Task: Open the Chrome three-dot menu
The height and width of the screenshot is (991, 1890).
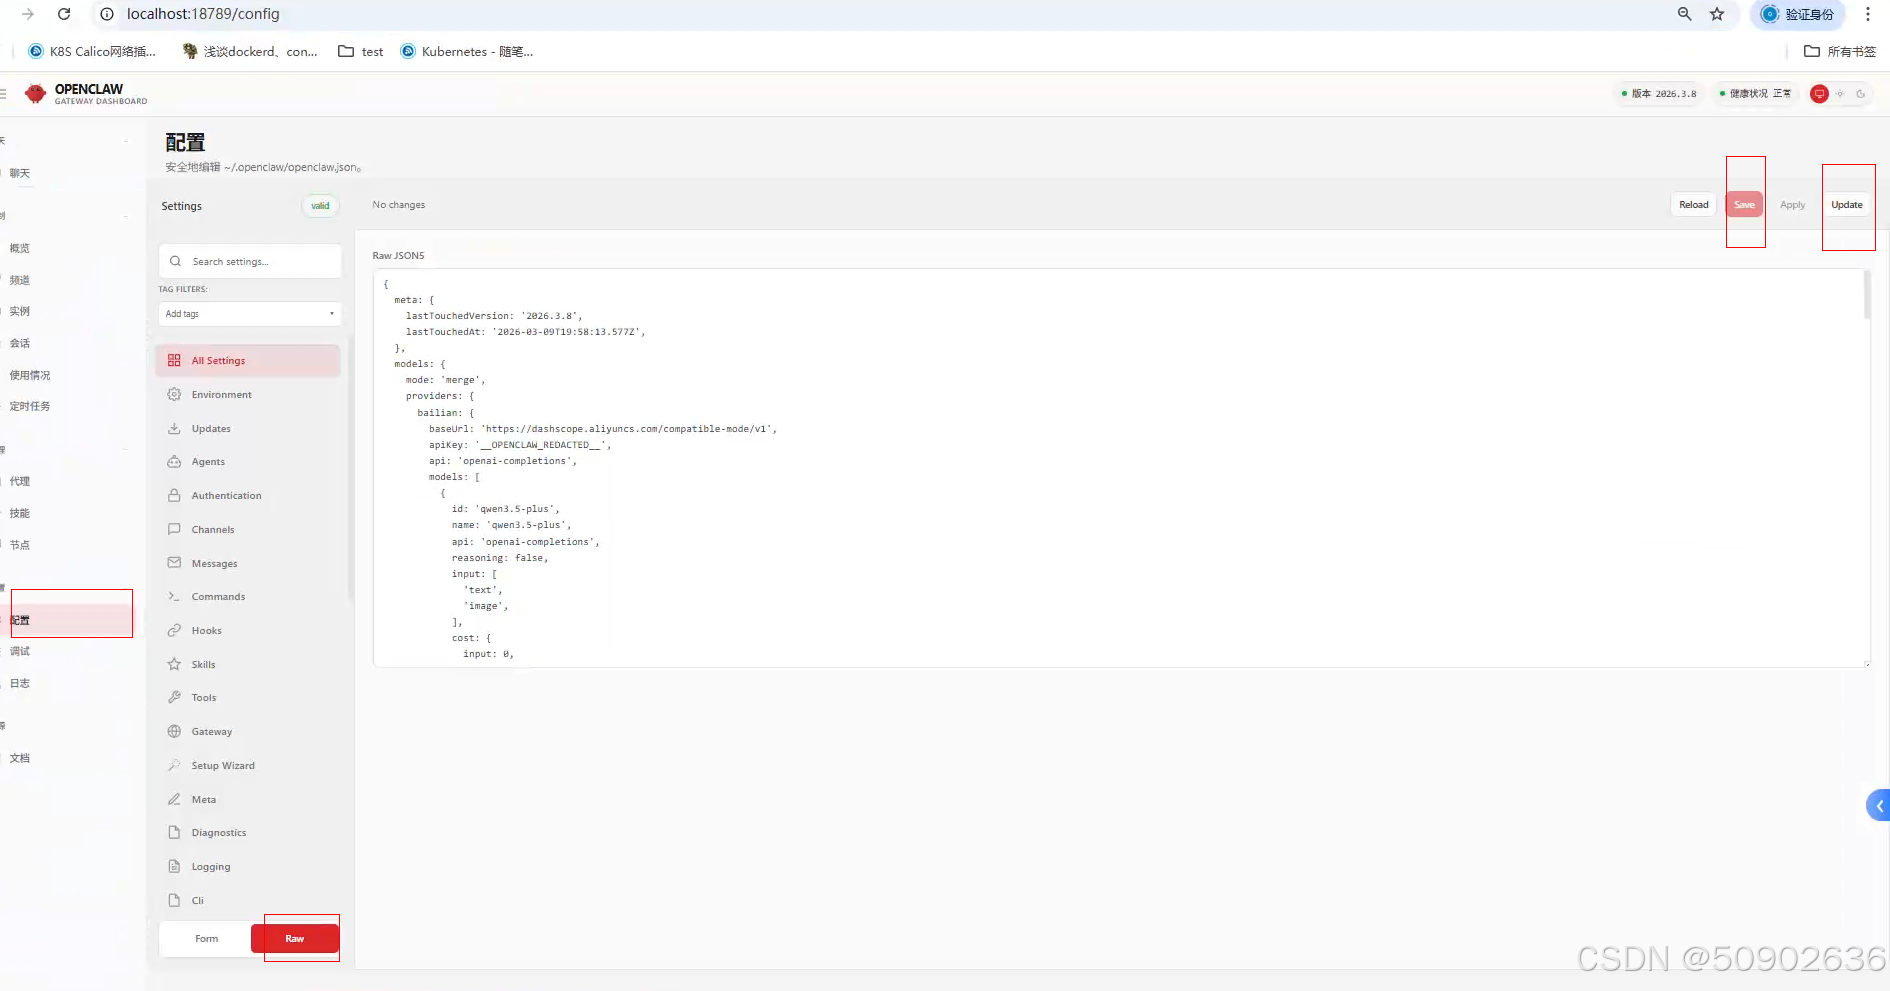Action: 1868,14
